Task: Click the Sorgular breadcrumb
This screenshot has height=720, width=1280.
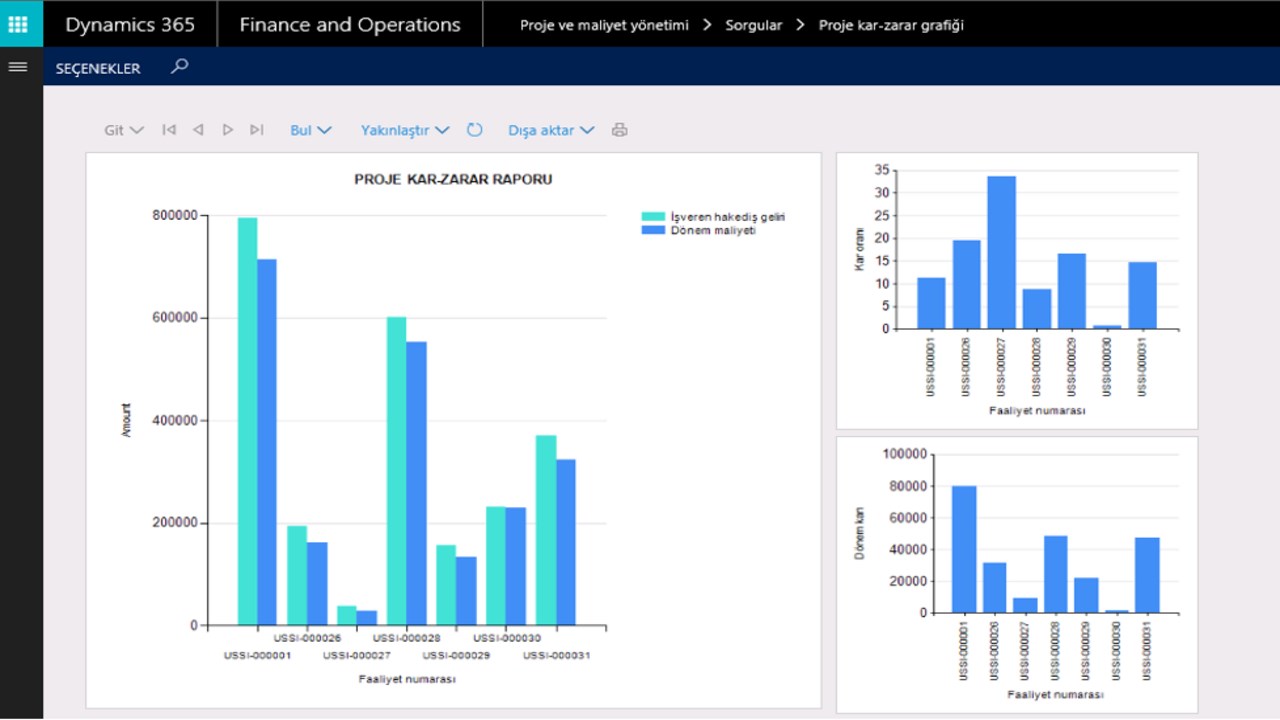Action: 753,25
